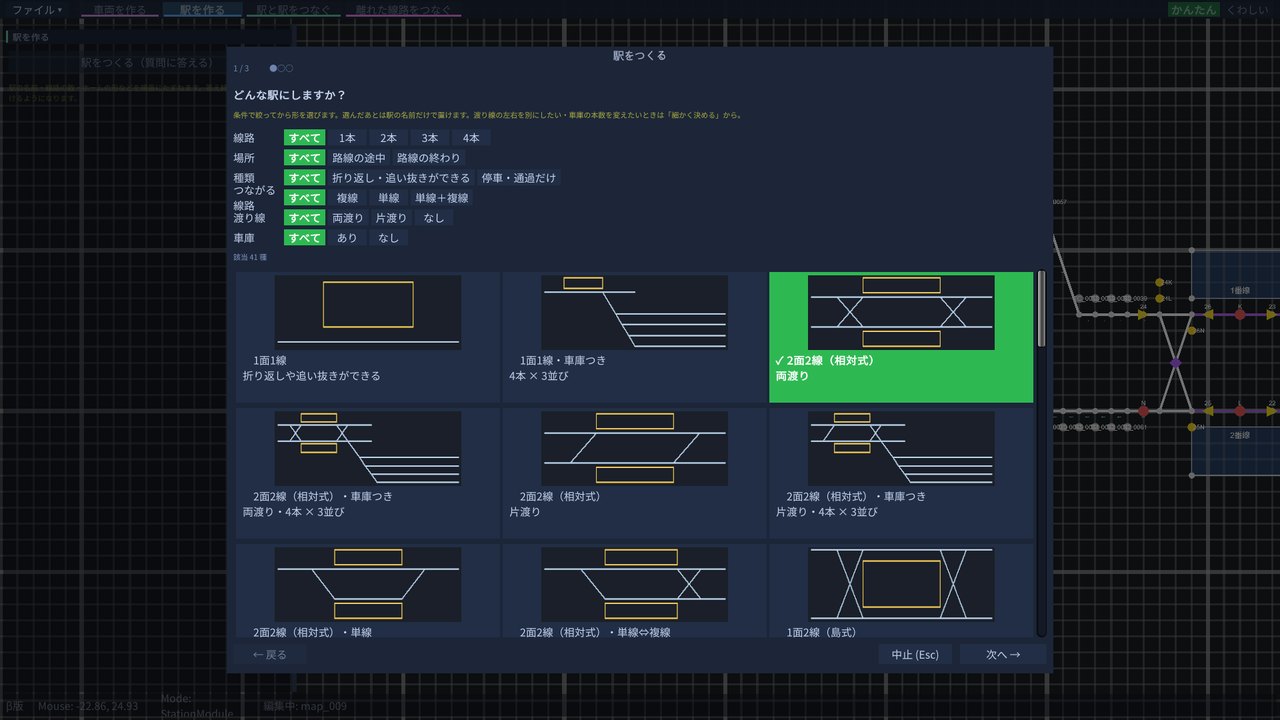
Task: Filter 線路 by 2本
Action: point(388,138)
